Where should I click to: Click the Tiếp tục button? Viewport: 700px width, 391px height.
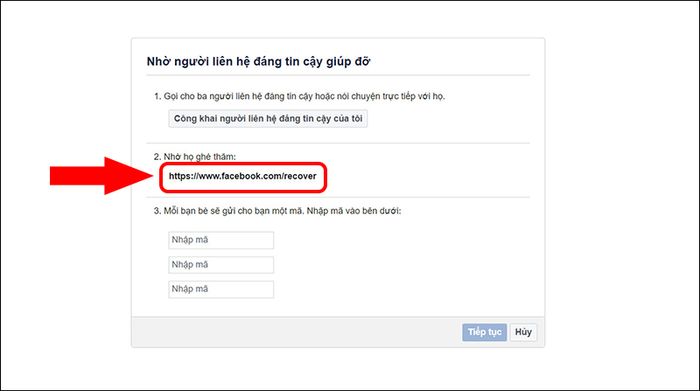[x=484, y=332]
